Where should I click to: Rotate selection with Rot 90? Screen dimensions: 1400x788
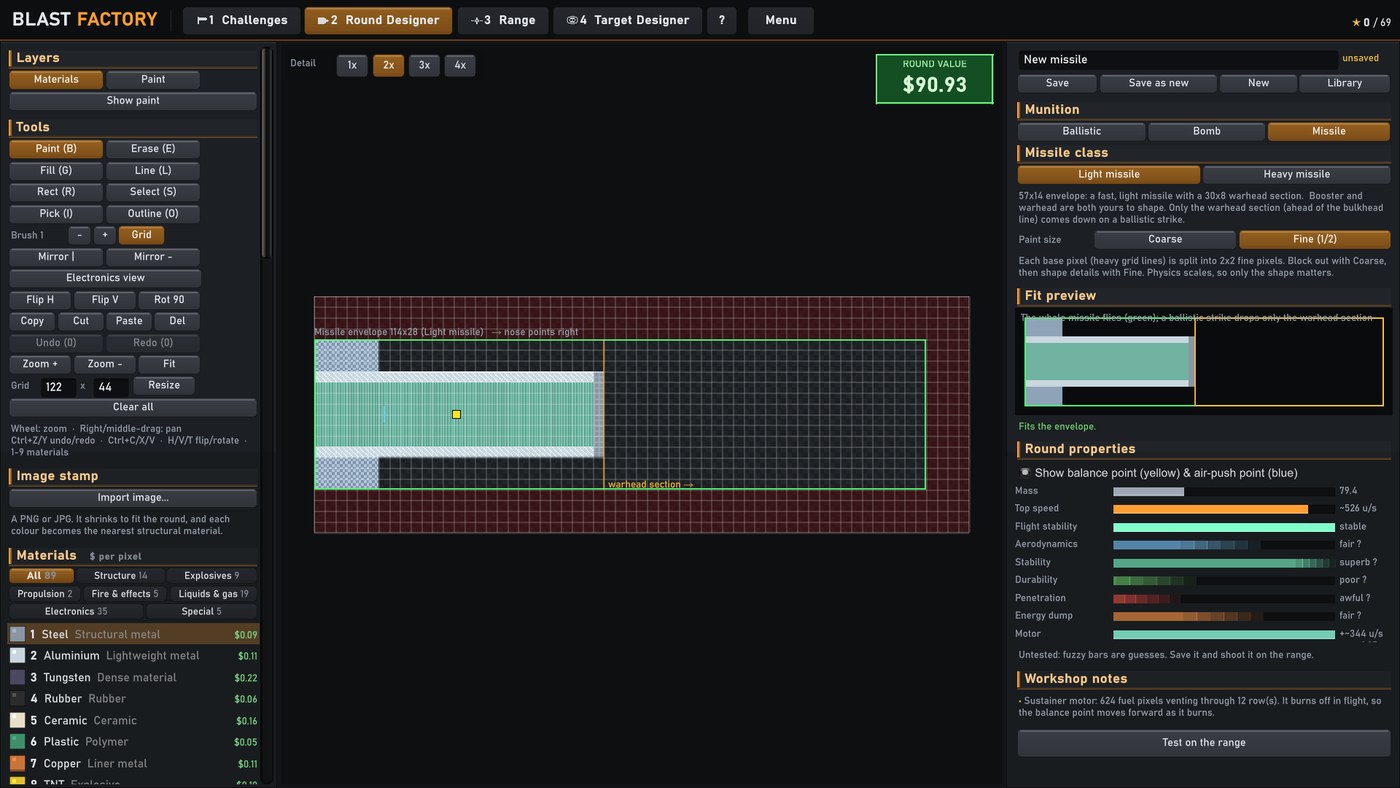(x=169, y=300)
